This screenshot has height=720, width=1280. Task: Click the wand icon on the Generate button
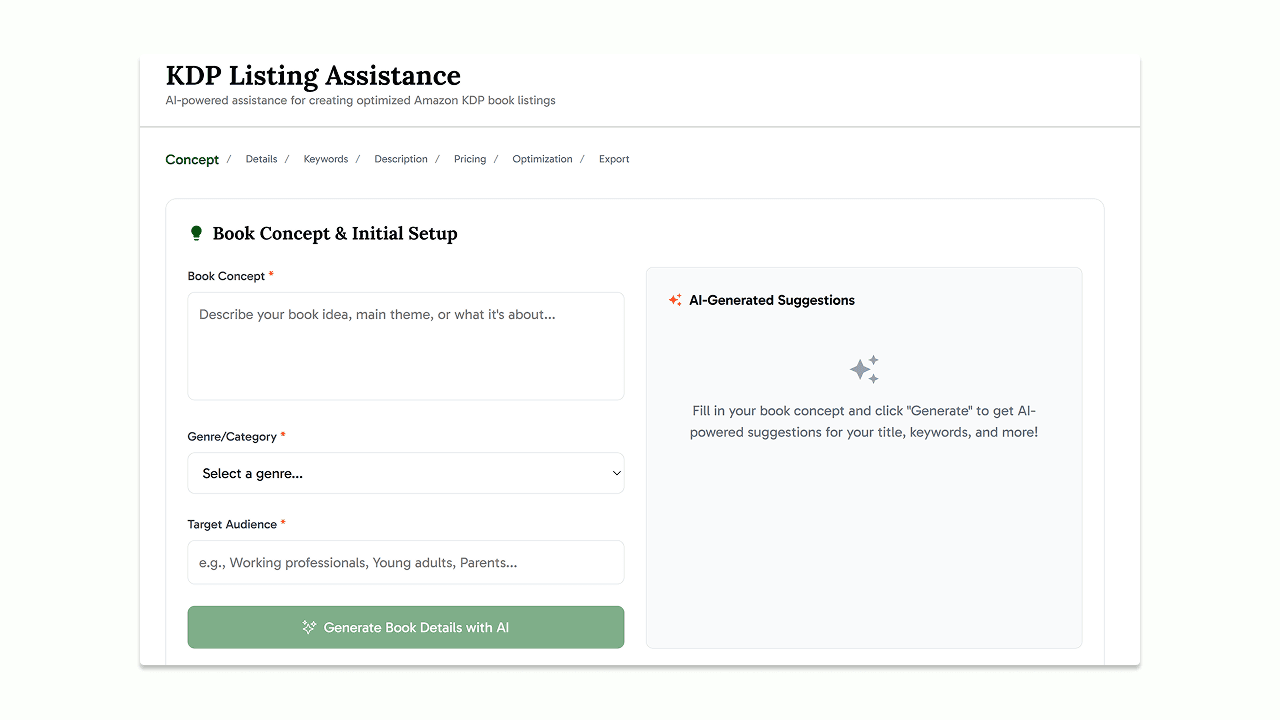309,627
